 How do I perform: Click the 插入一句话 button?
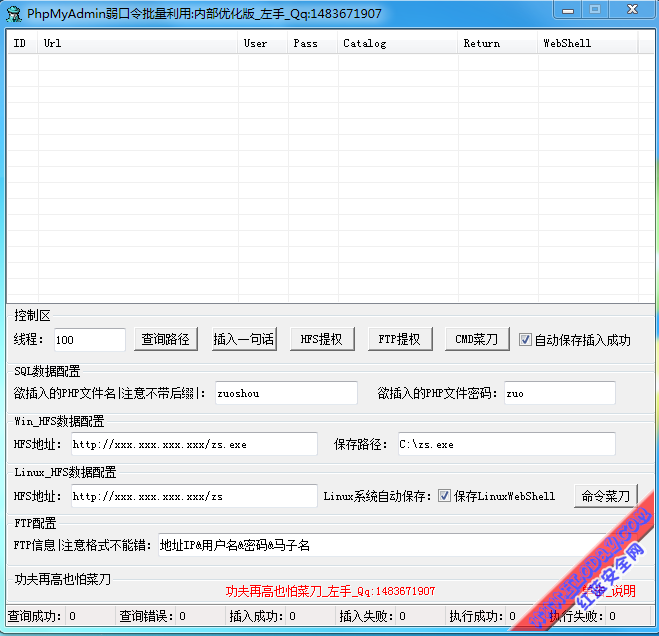(x=244, y=339)
